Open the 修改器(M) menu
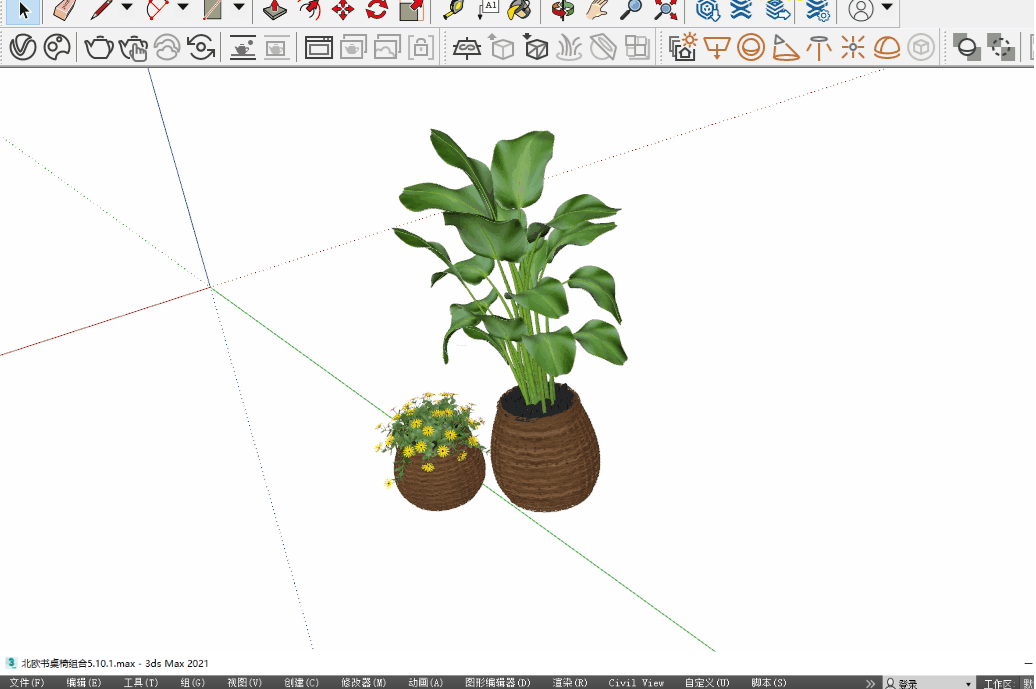The width and height of the screenshot is (1036, 689). pyautogui.click(x=363, y=683)
